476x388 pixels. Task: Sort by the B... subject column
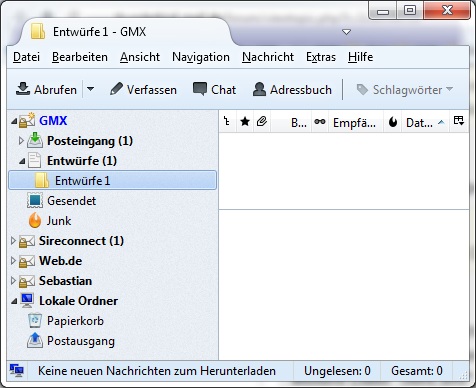[x=292, y=122]
